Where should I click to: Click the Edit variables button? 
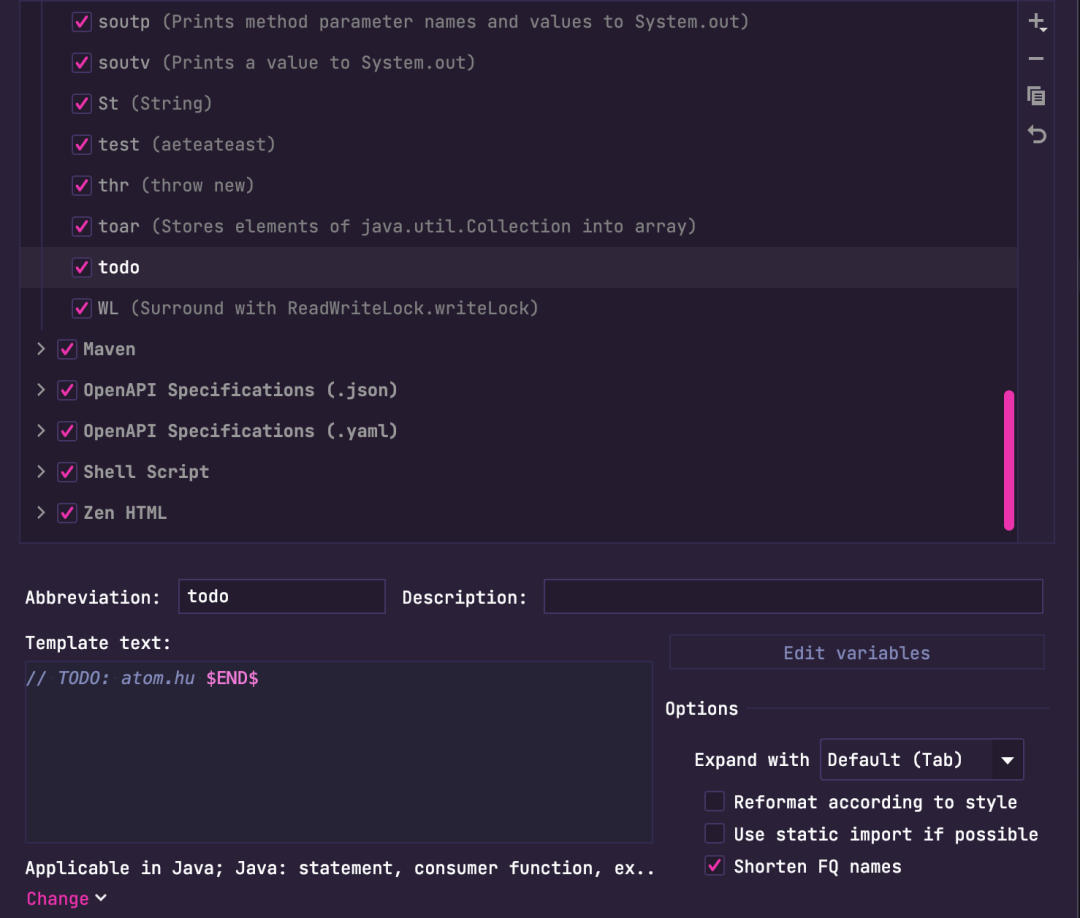(856, 652)
